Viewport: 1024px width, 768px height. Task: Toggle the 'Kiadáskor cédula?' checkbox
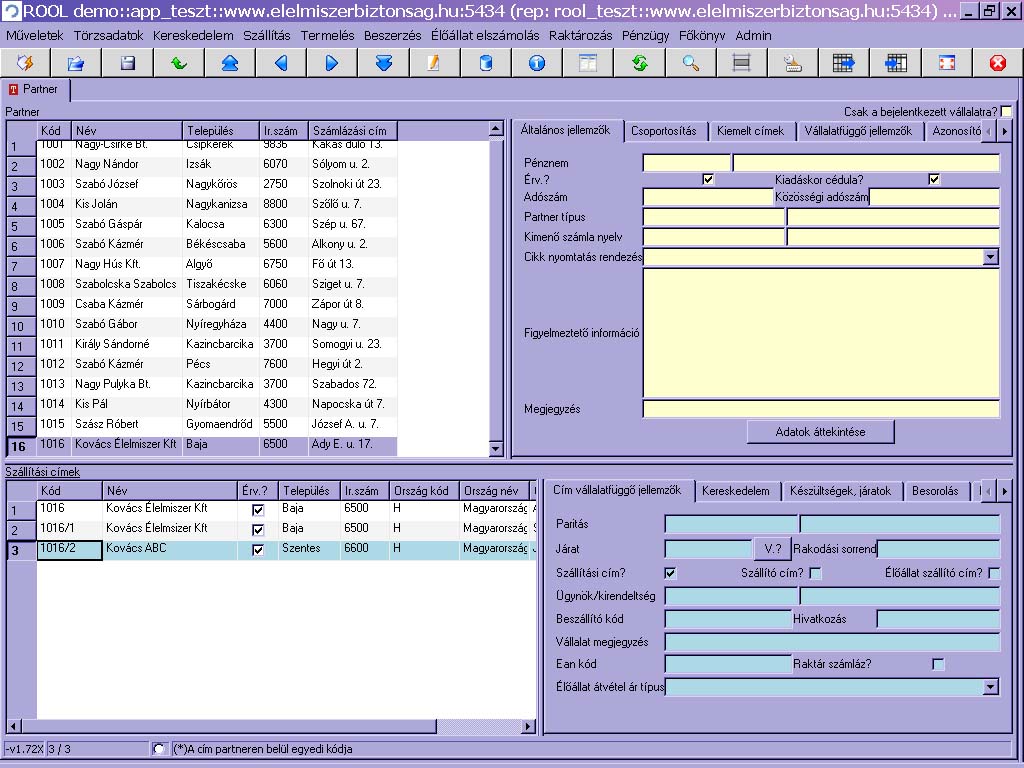[934, 180]
